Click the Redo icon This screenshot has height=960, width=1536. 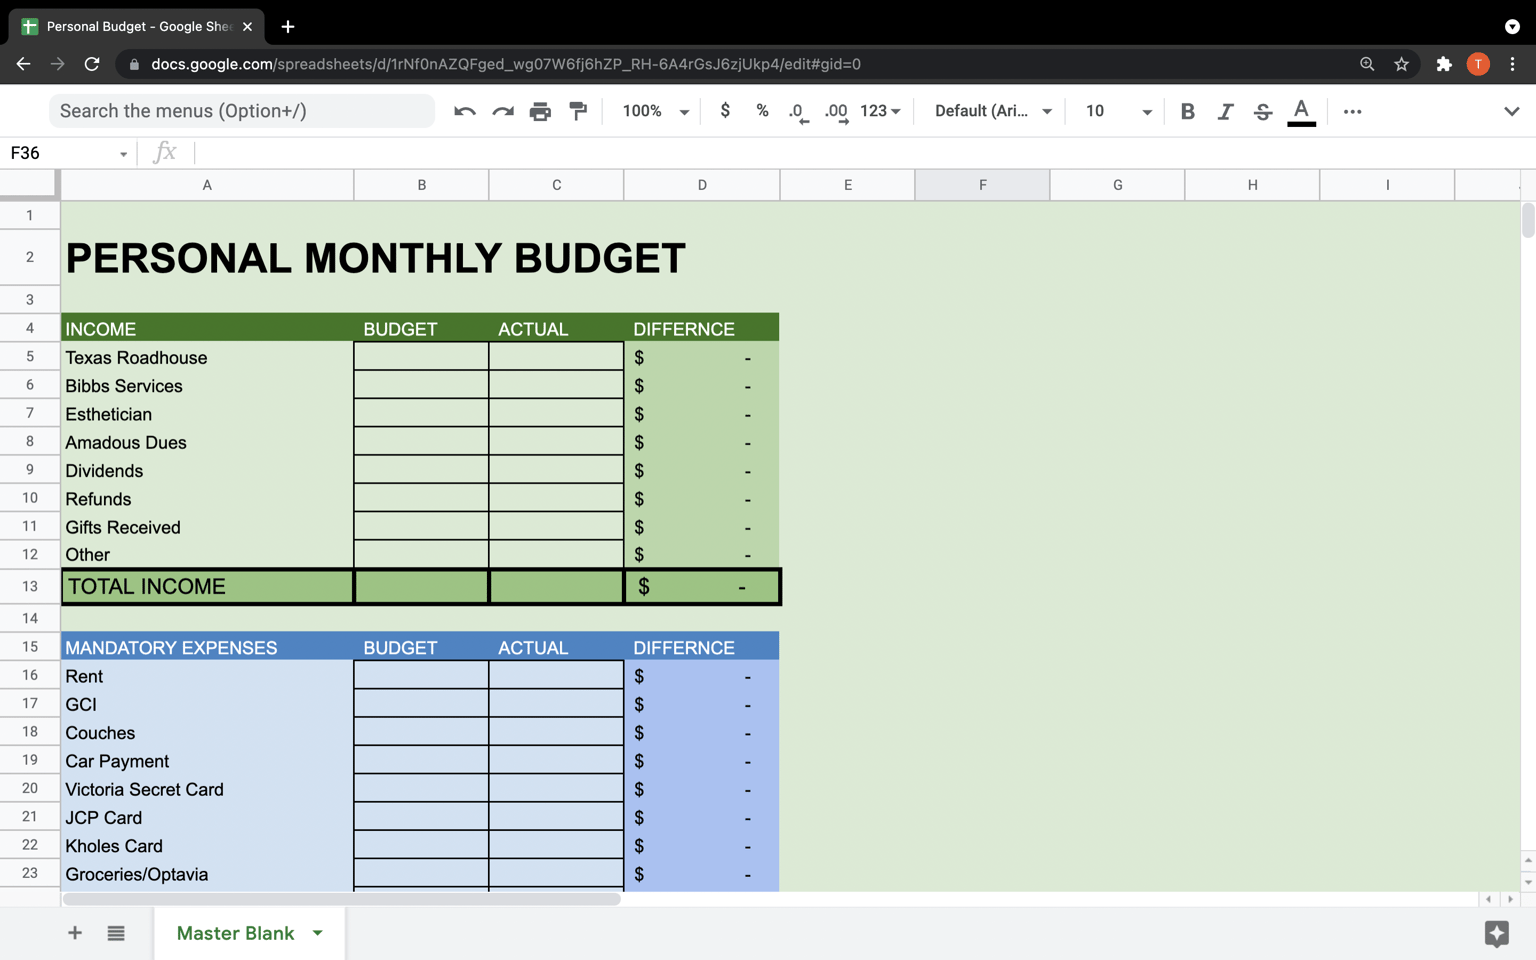point(502,111)
